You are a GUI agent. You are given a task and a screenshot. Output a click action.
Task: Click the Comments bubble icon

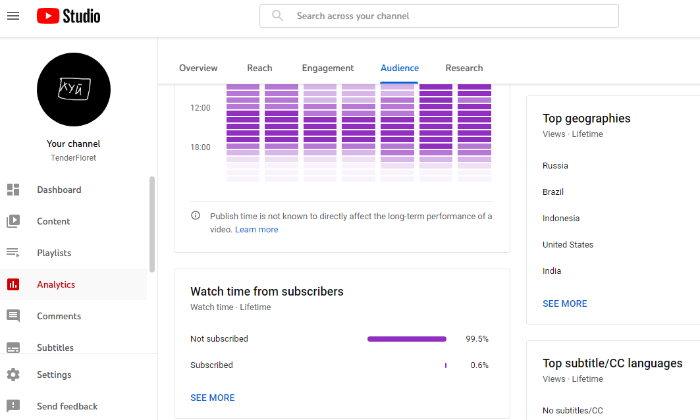13,316
